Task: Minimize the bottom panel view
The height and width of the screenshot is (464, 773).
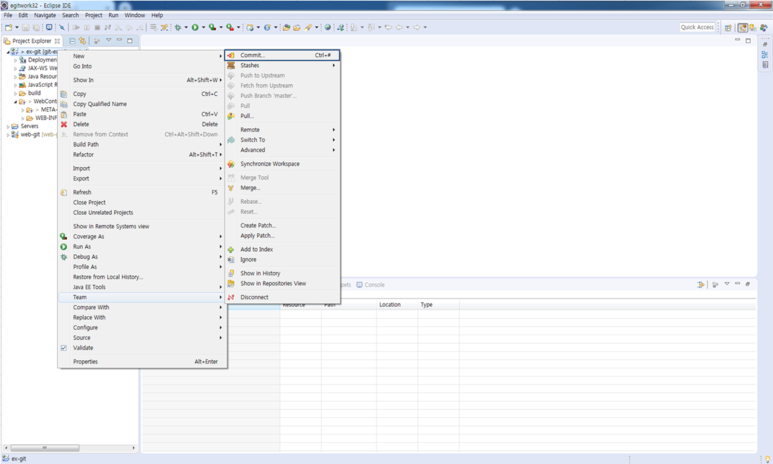Action: pos(738,284)
